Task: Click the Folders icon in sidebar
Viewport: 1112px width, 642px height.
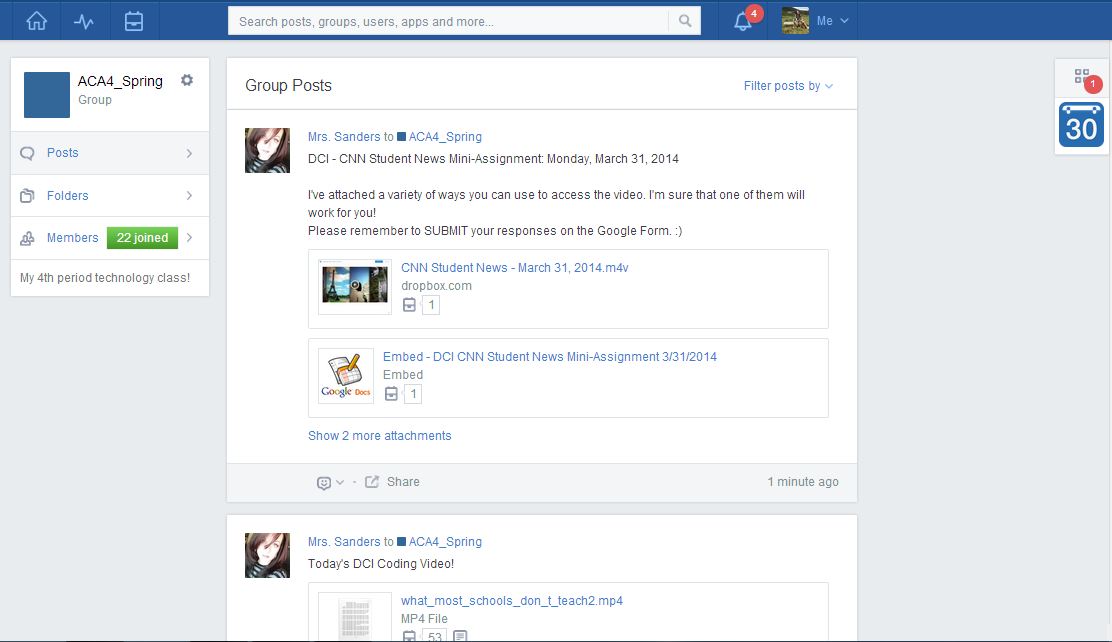Action: click(27, 196)
